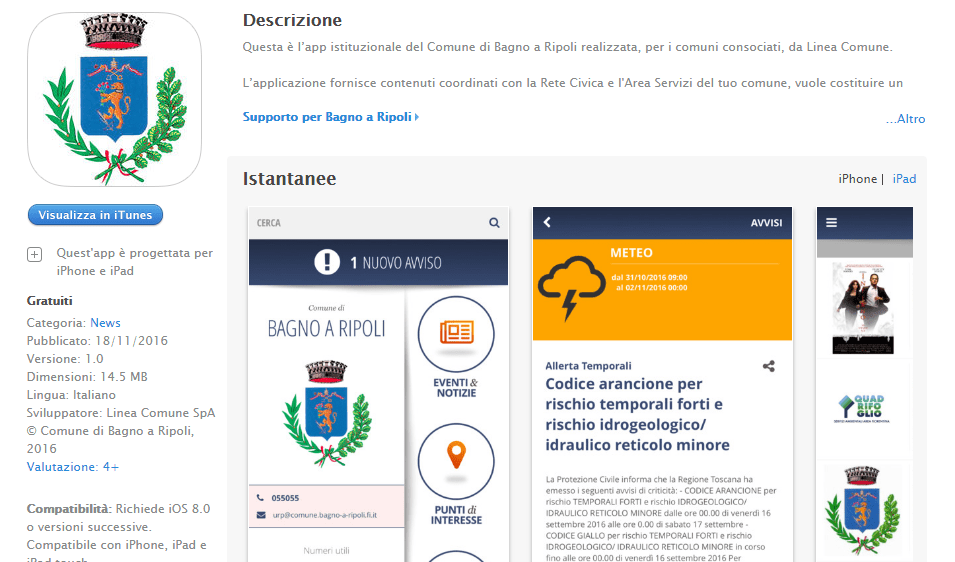955x562 pixels.
Task: Click the Gratuiti price label
Action: click(49, 301)
